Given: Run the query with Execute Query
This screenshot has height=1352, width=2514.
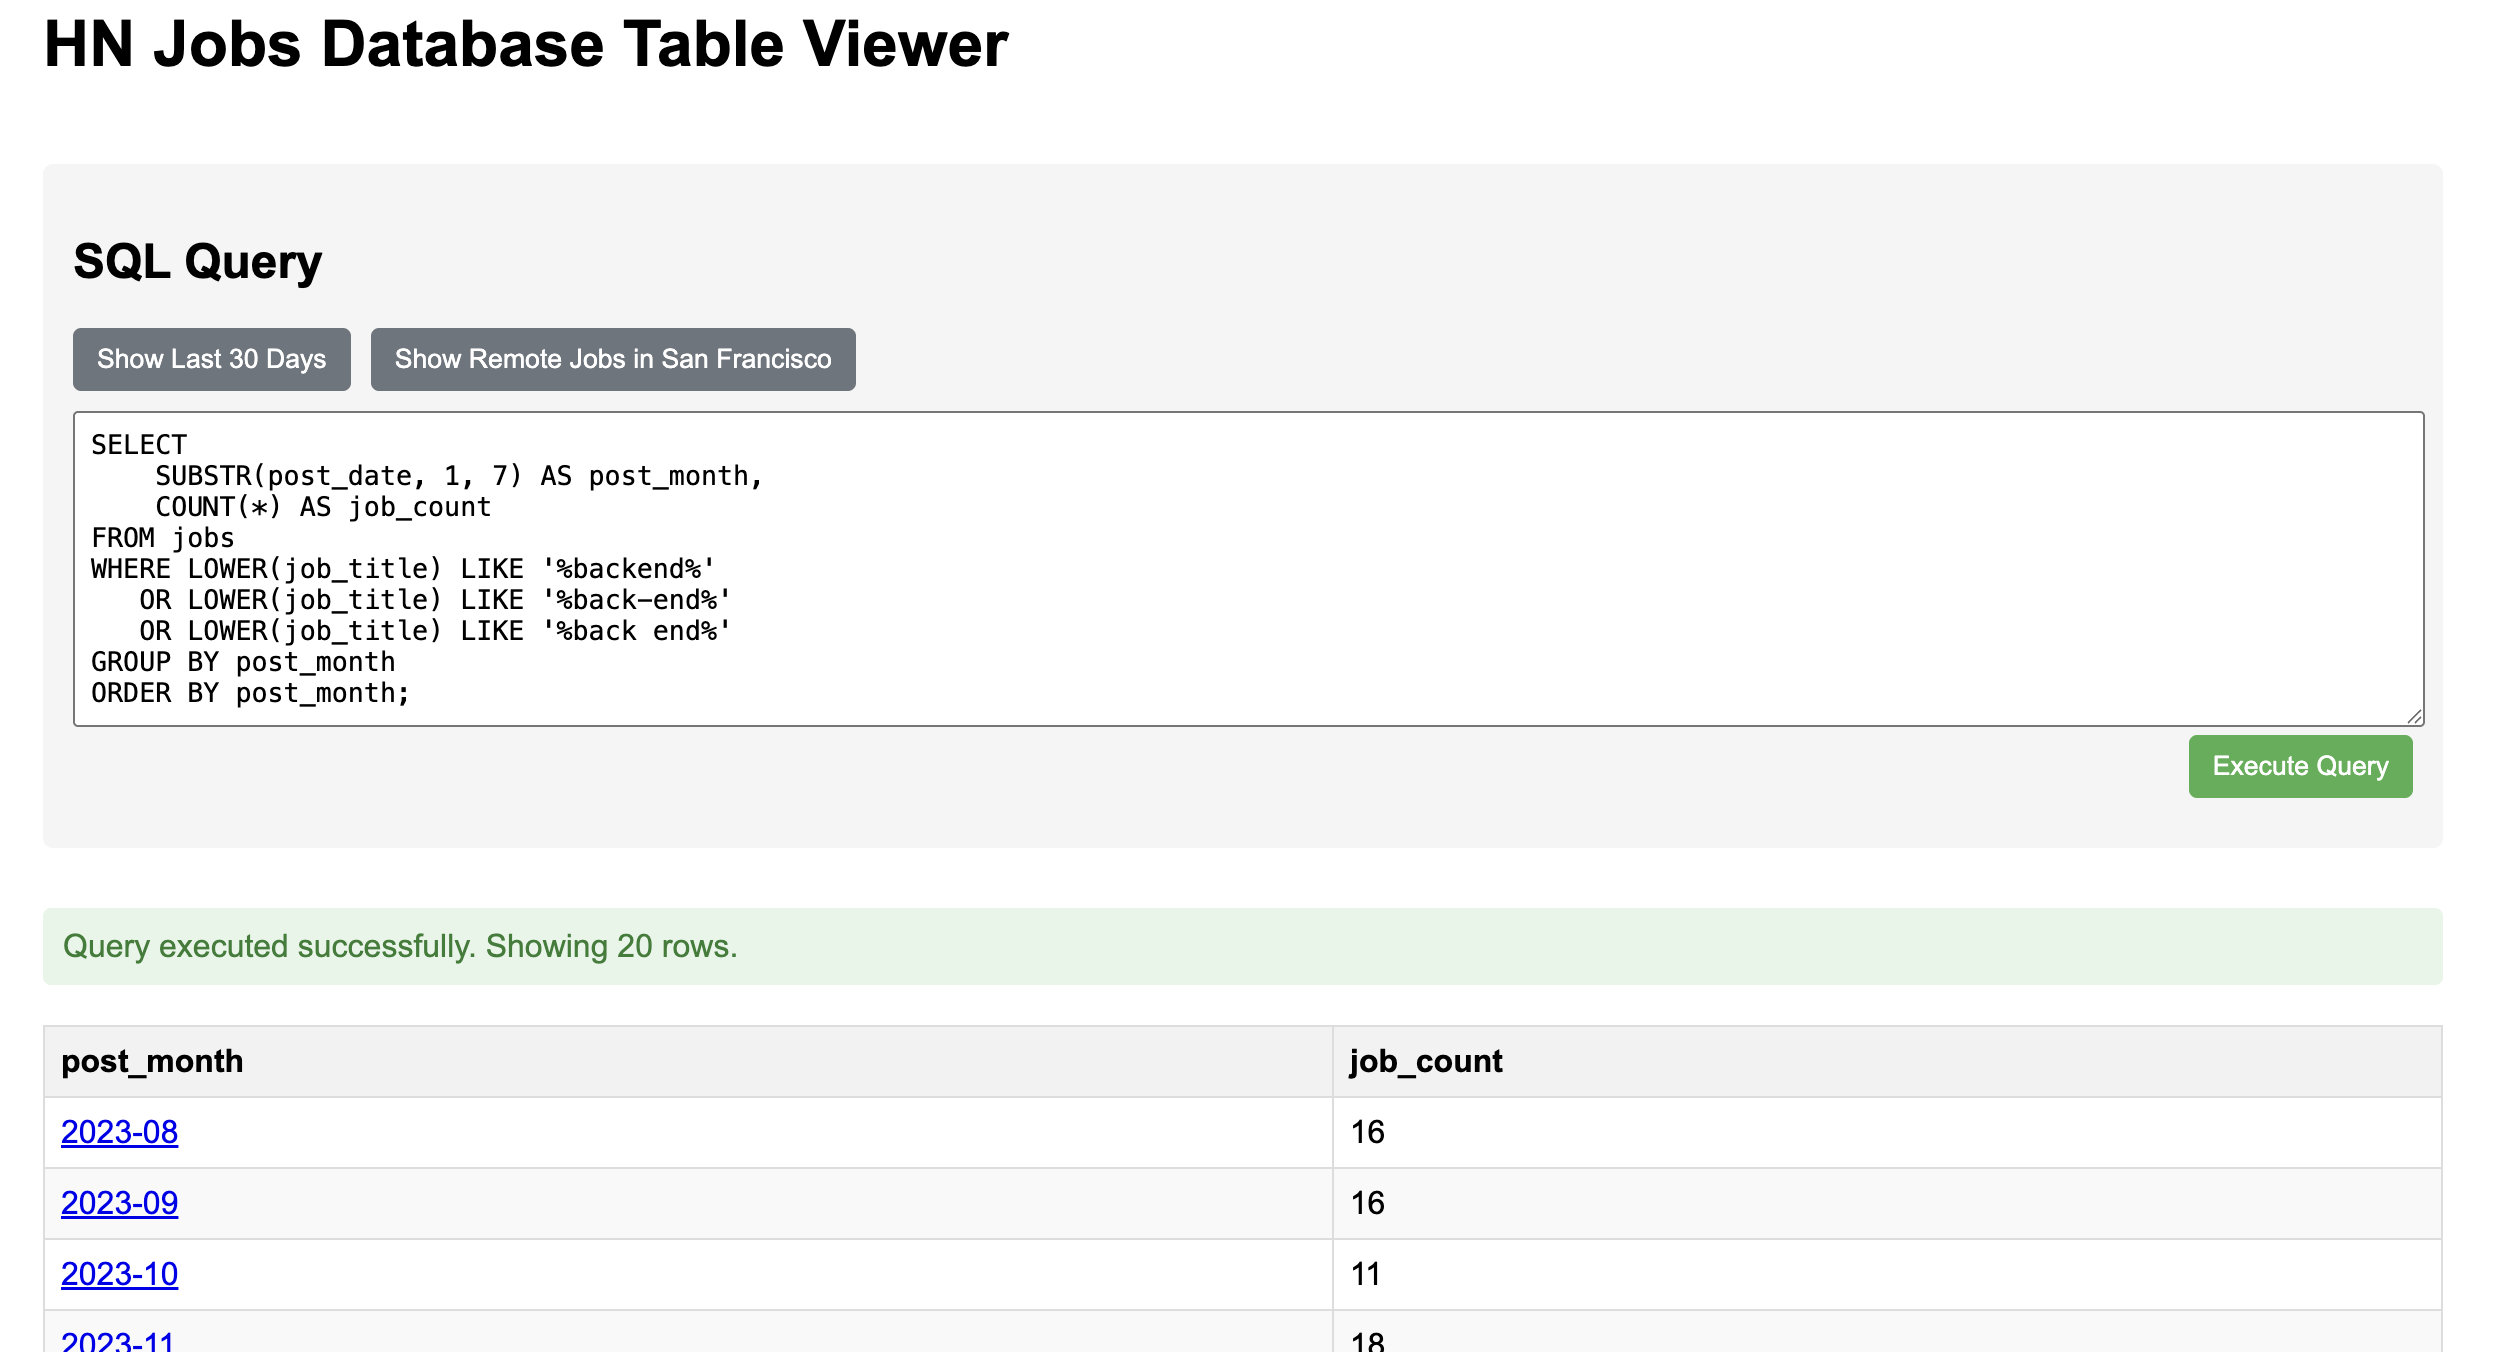Looking at the screenshot, I should pos(2300,766).
